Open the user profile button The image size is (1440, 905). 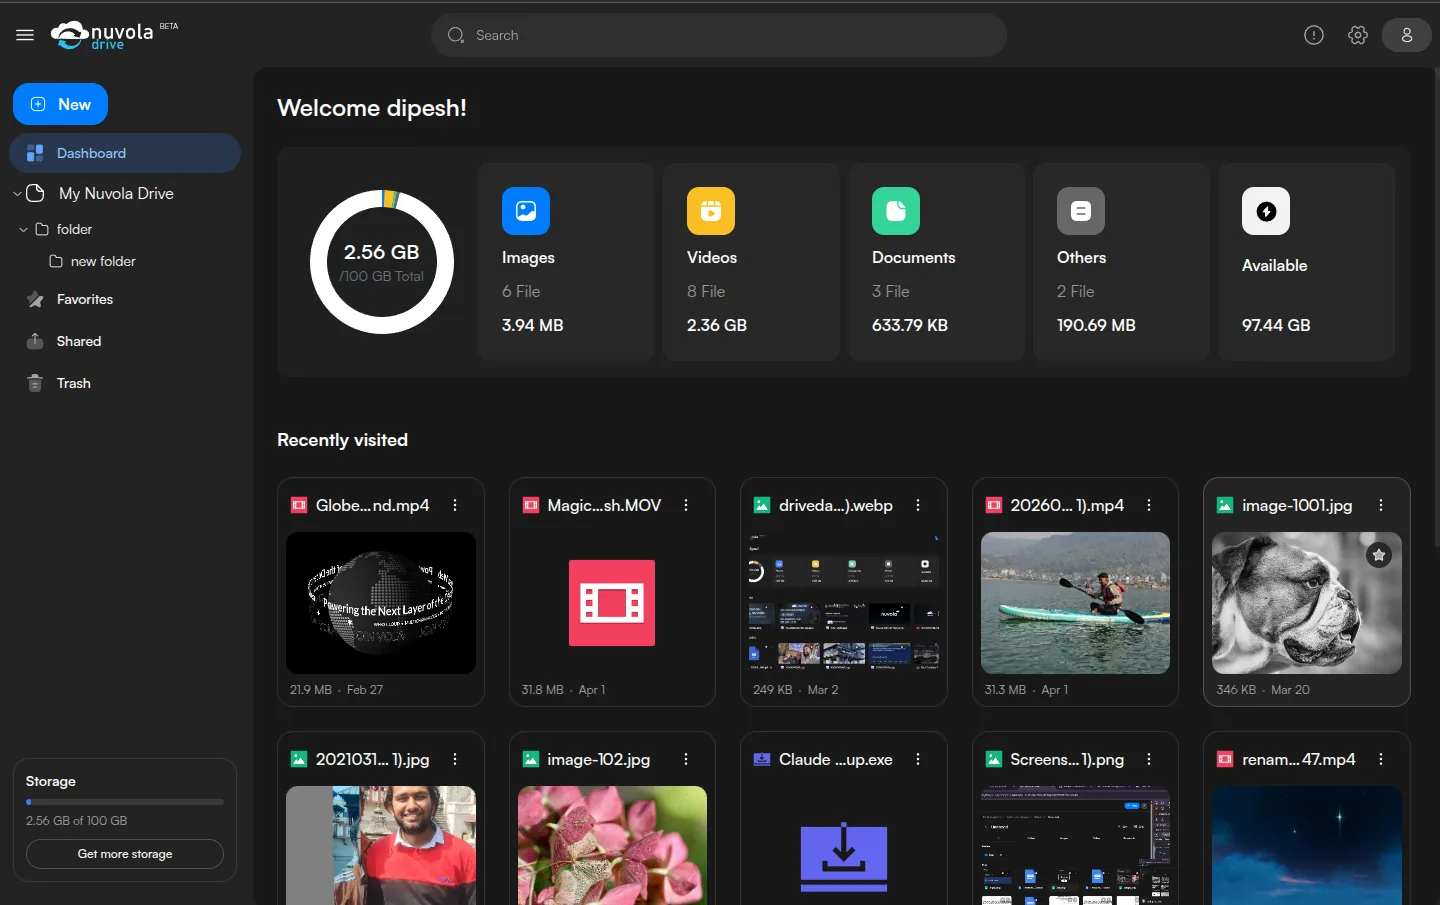click(x=1407, y=35)
